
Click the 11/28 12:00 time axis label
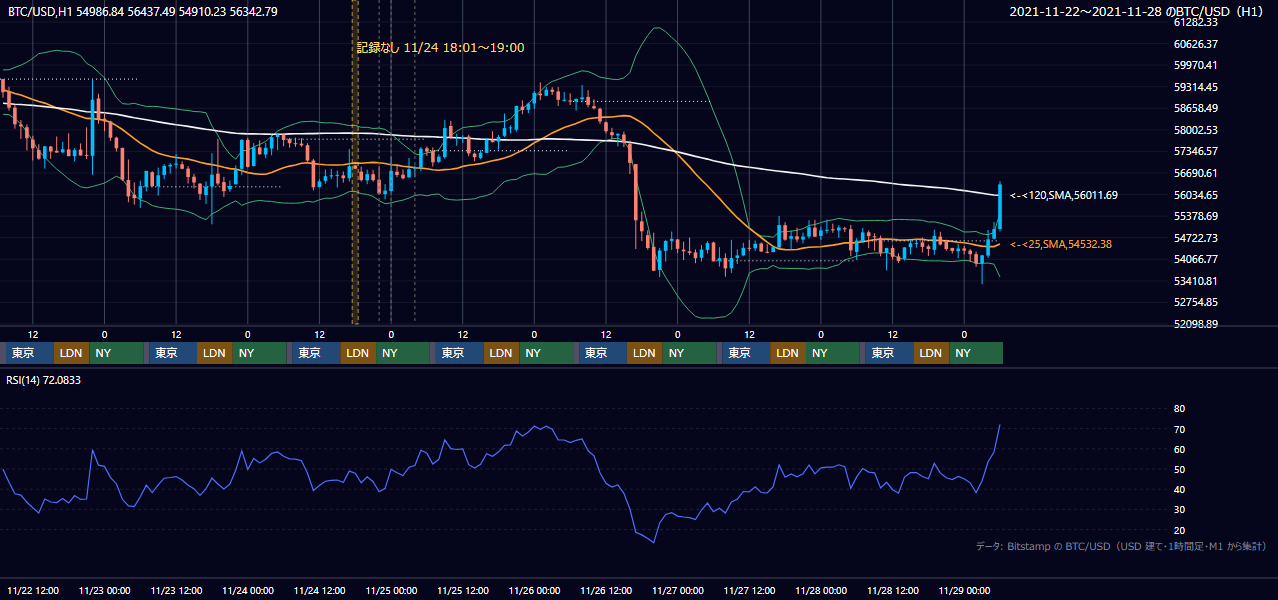pyautogui.click(x=893, y=590)
